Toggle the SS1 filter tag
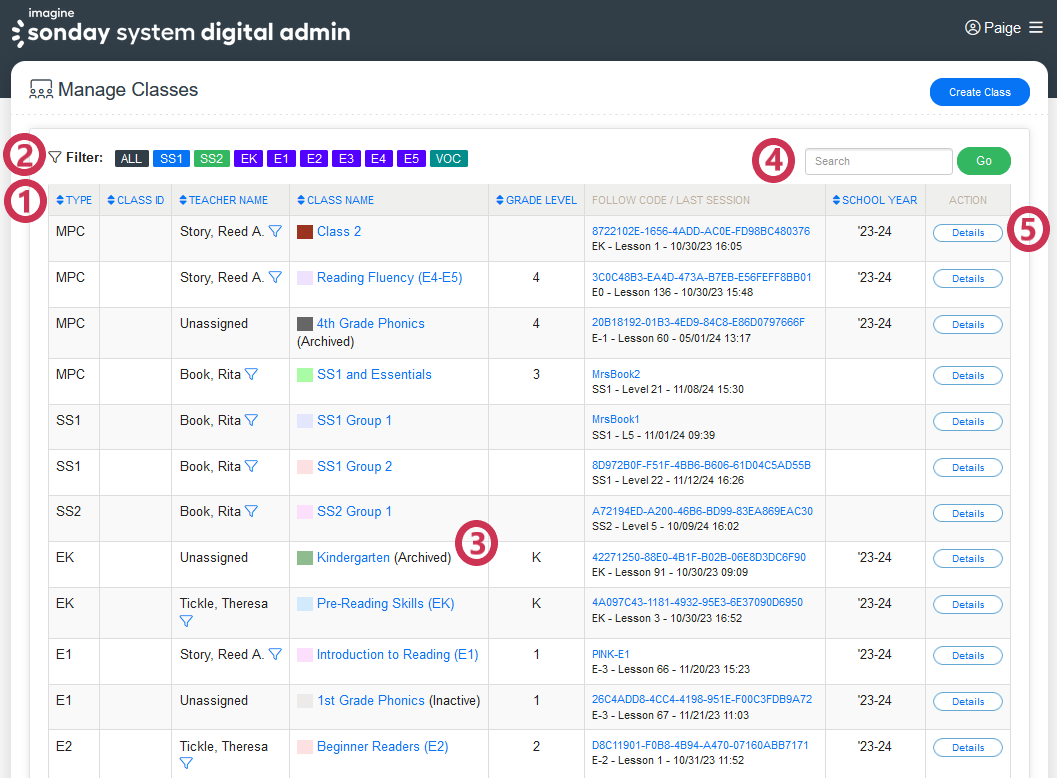 (x=171, y=159)
